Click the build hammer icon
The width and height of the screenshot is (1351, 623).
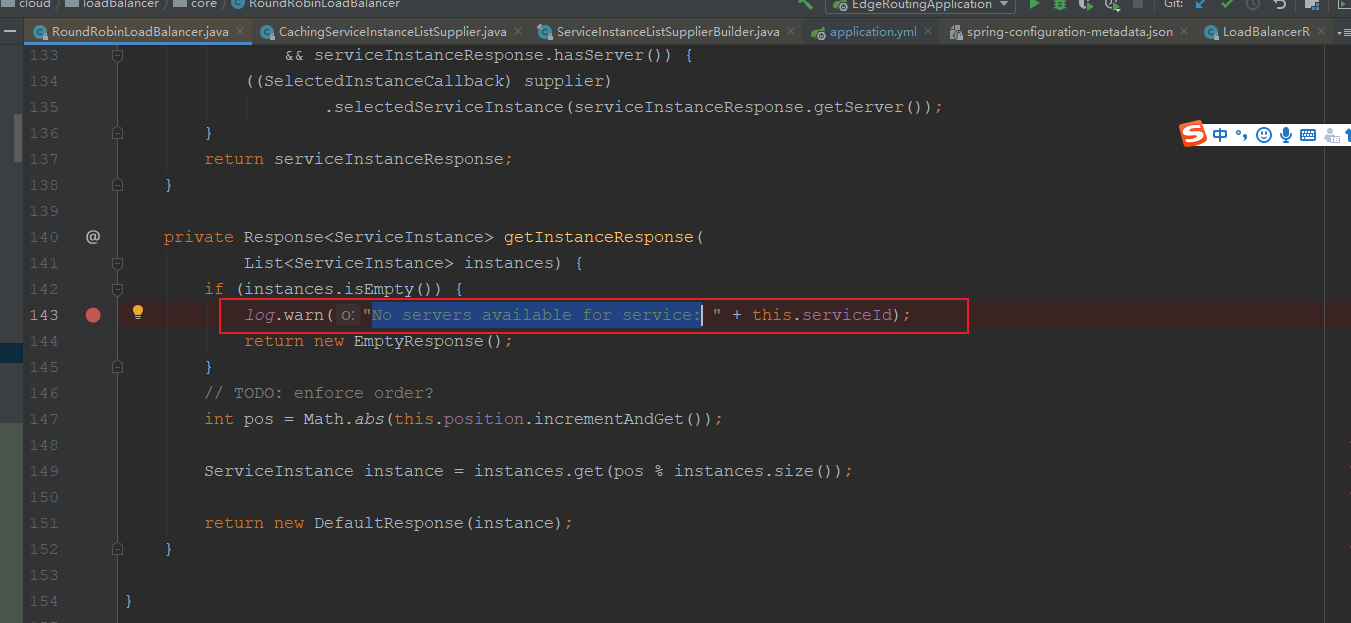point(805,4)
